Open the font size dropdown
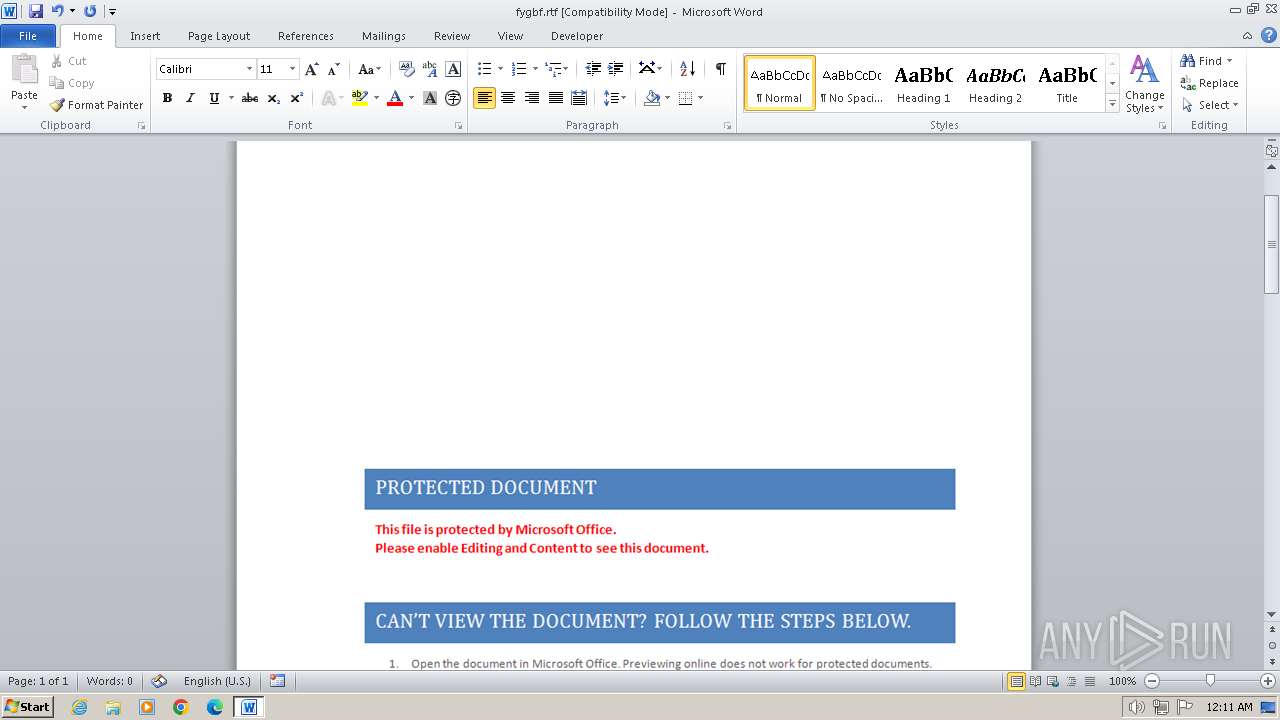Screen dimensions: 1280x720 tap(292, 69)
